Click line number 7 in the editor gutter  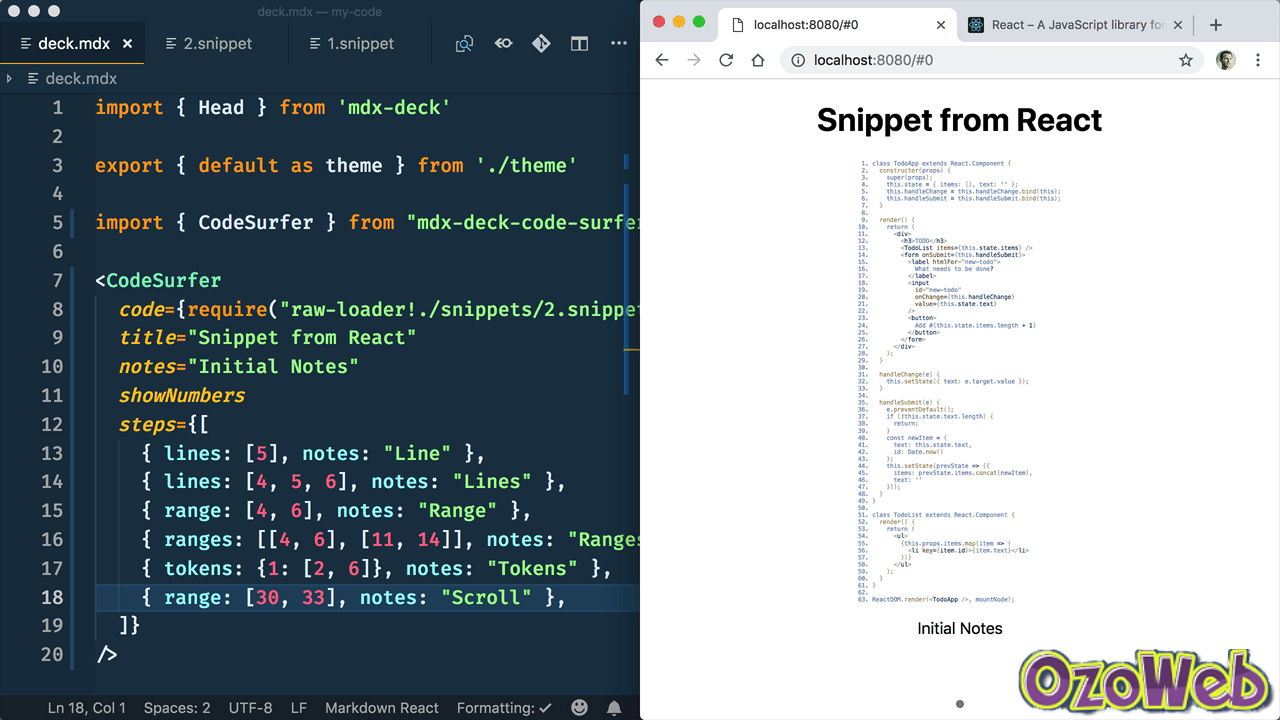(57, 280)
